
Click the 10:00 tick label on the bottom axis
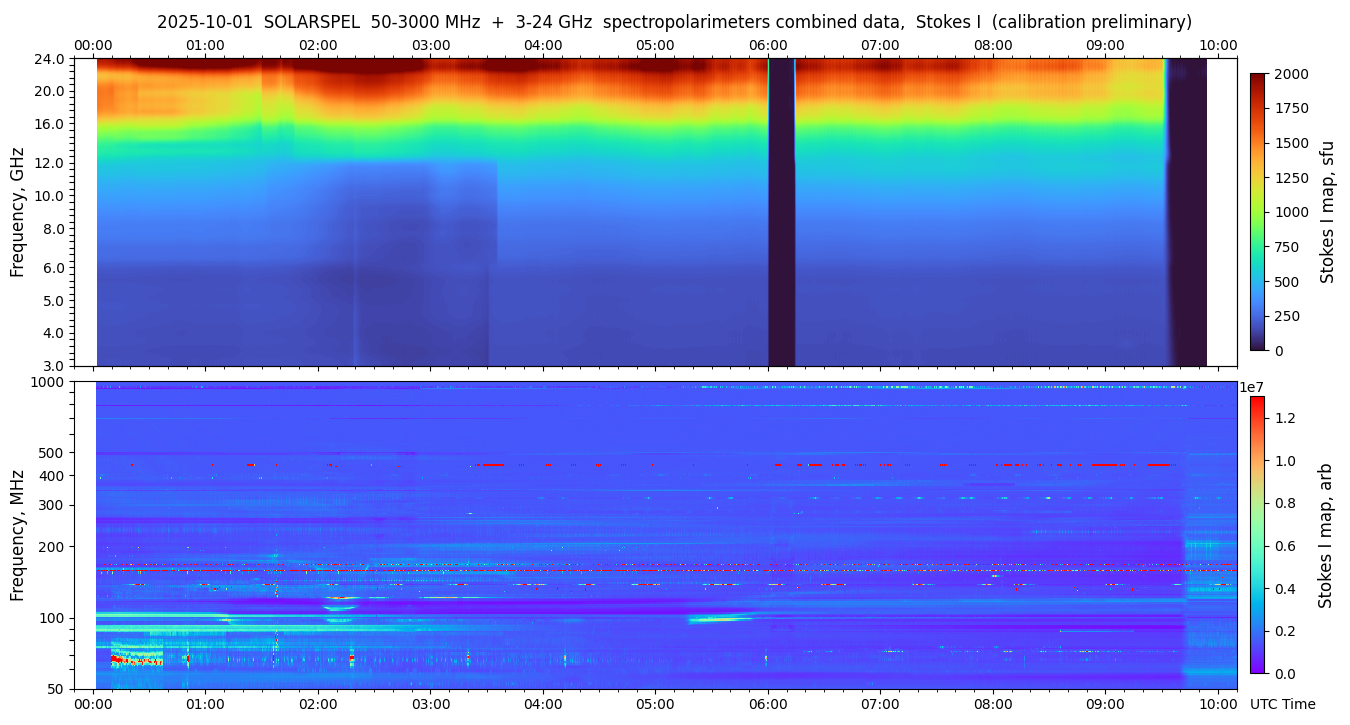1217,704
